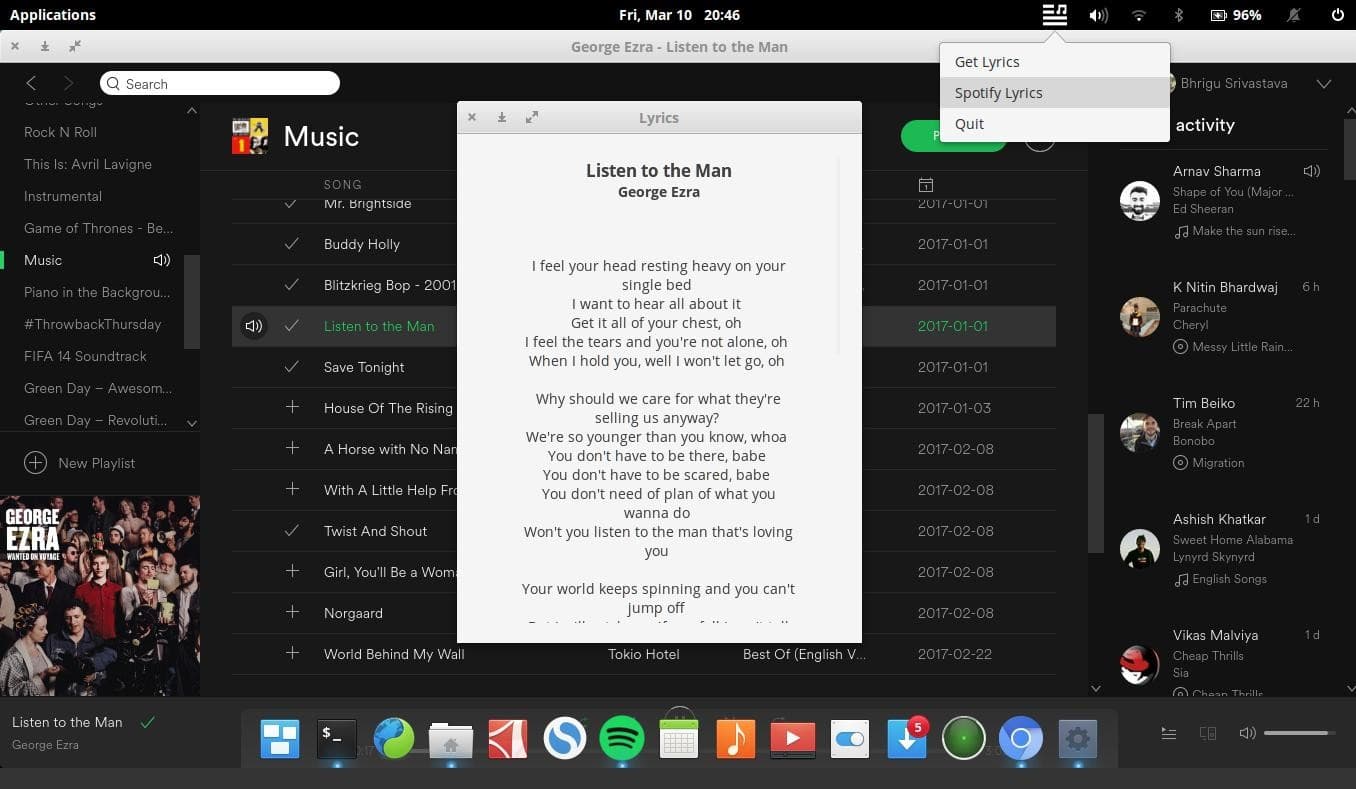Open the FIFA 14 Soundtrack playlist
The width and height of the screenshot is (1356, 789).
(x=85, y=356)
